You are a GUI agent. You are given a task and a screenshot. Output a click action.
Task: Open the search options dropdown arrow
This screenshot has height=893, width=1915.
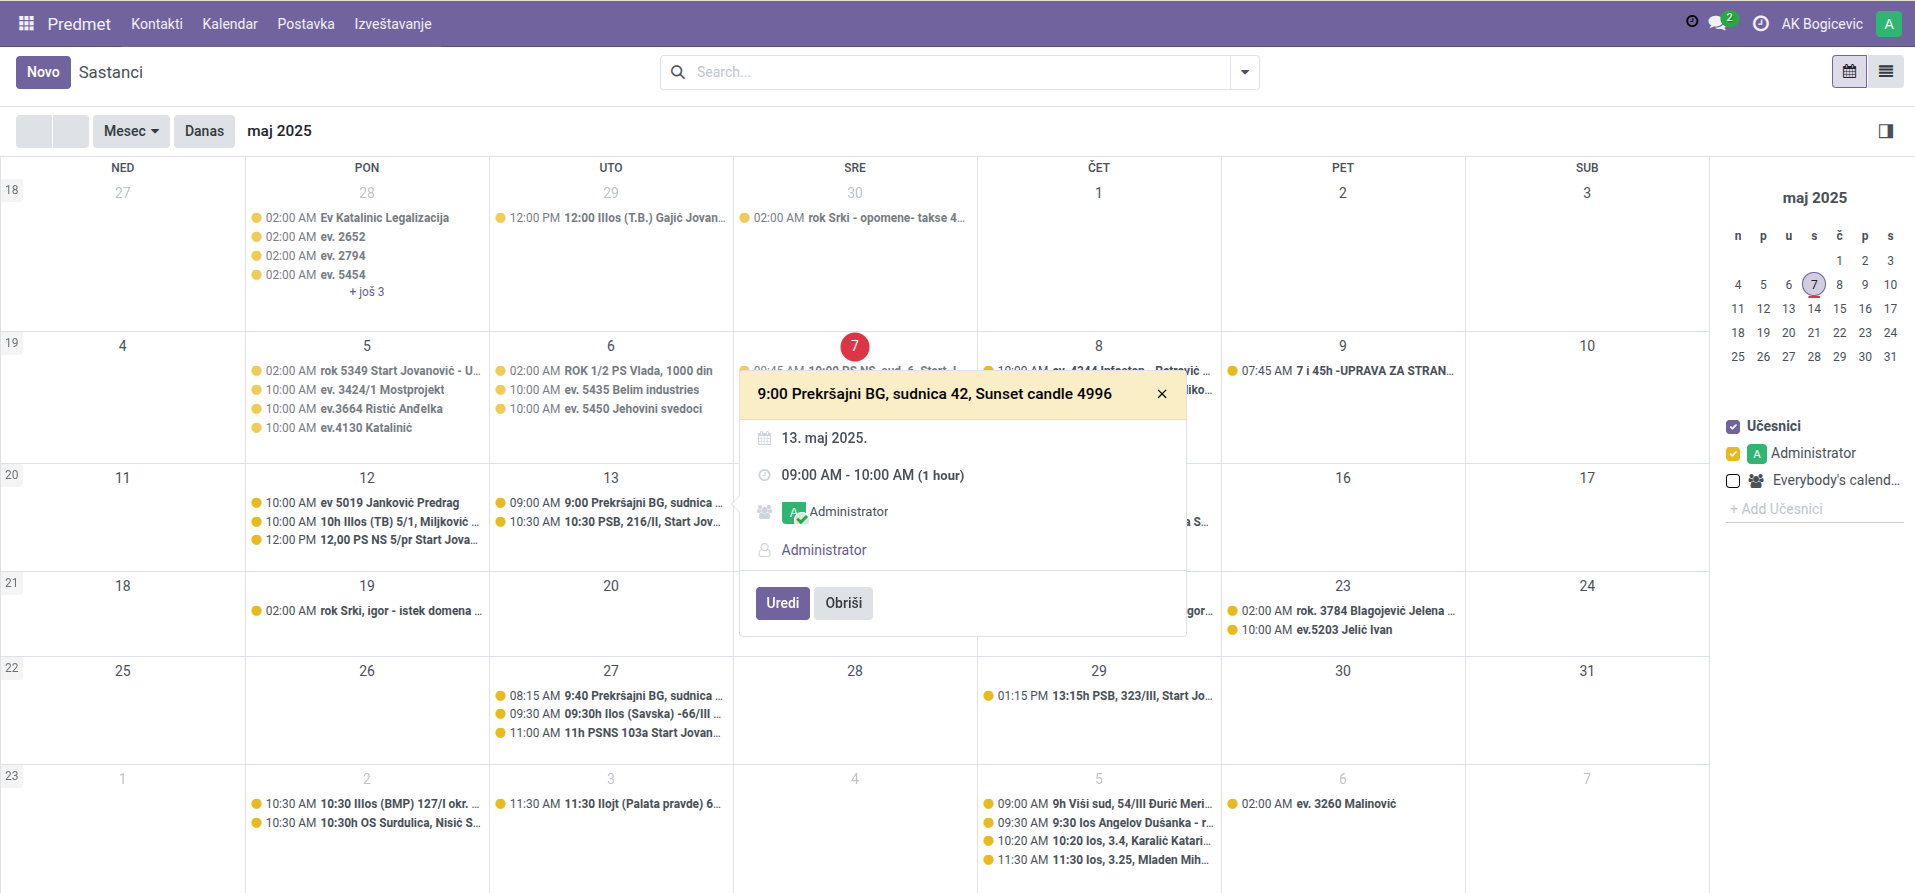click(x=1245, y=72)
